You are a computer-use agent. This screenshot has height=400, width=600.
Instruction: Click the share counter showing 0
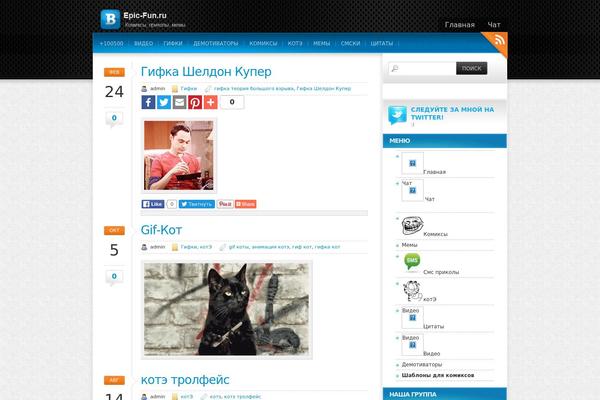coord(232,102)
